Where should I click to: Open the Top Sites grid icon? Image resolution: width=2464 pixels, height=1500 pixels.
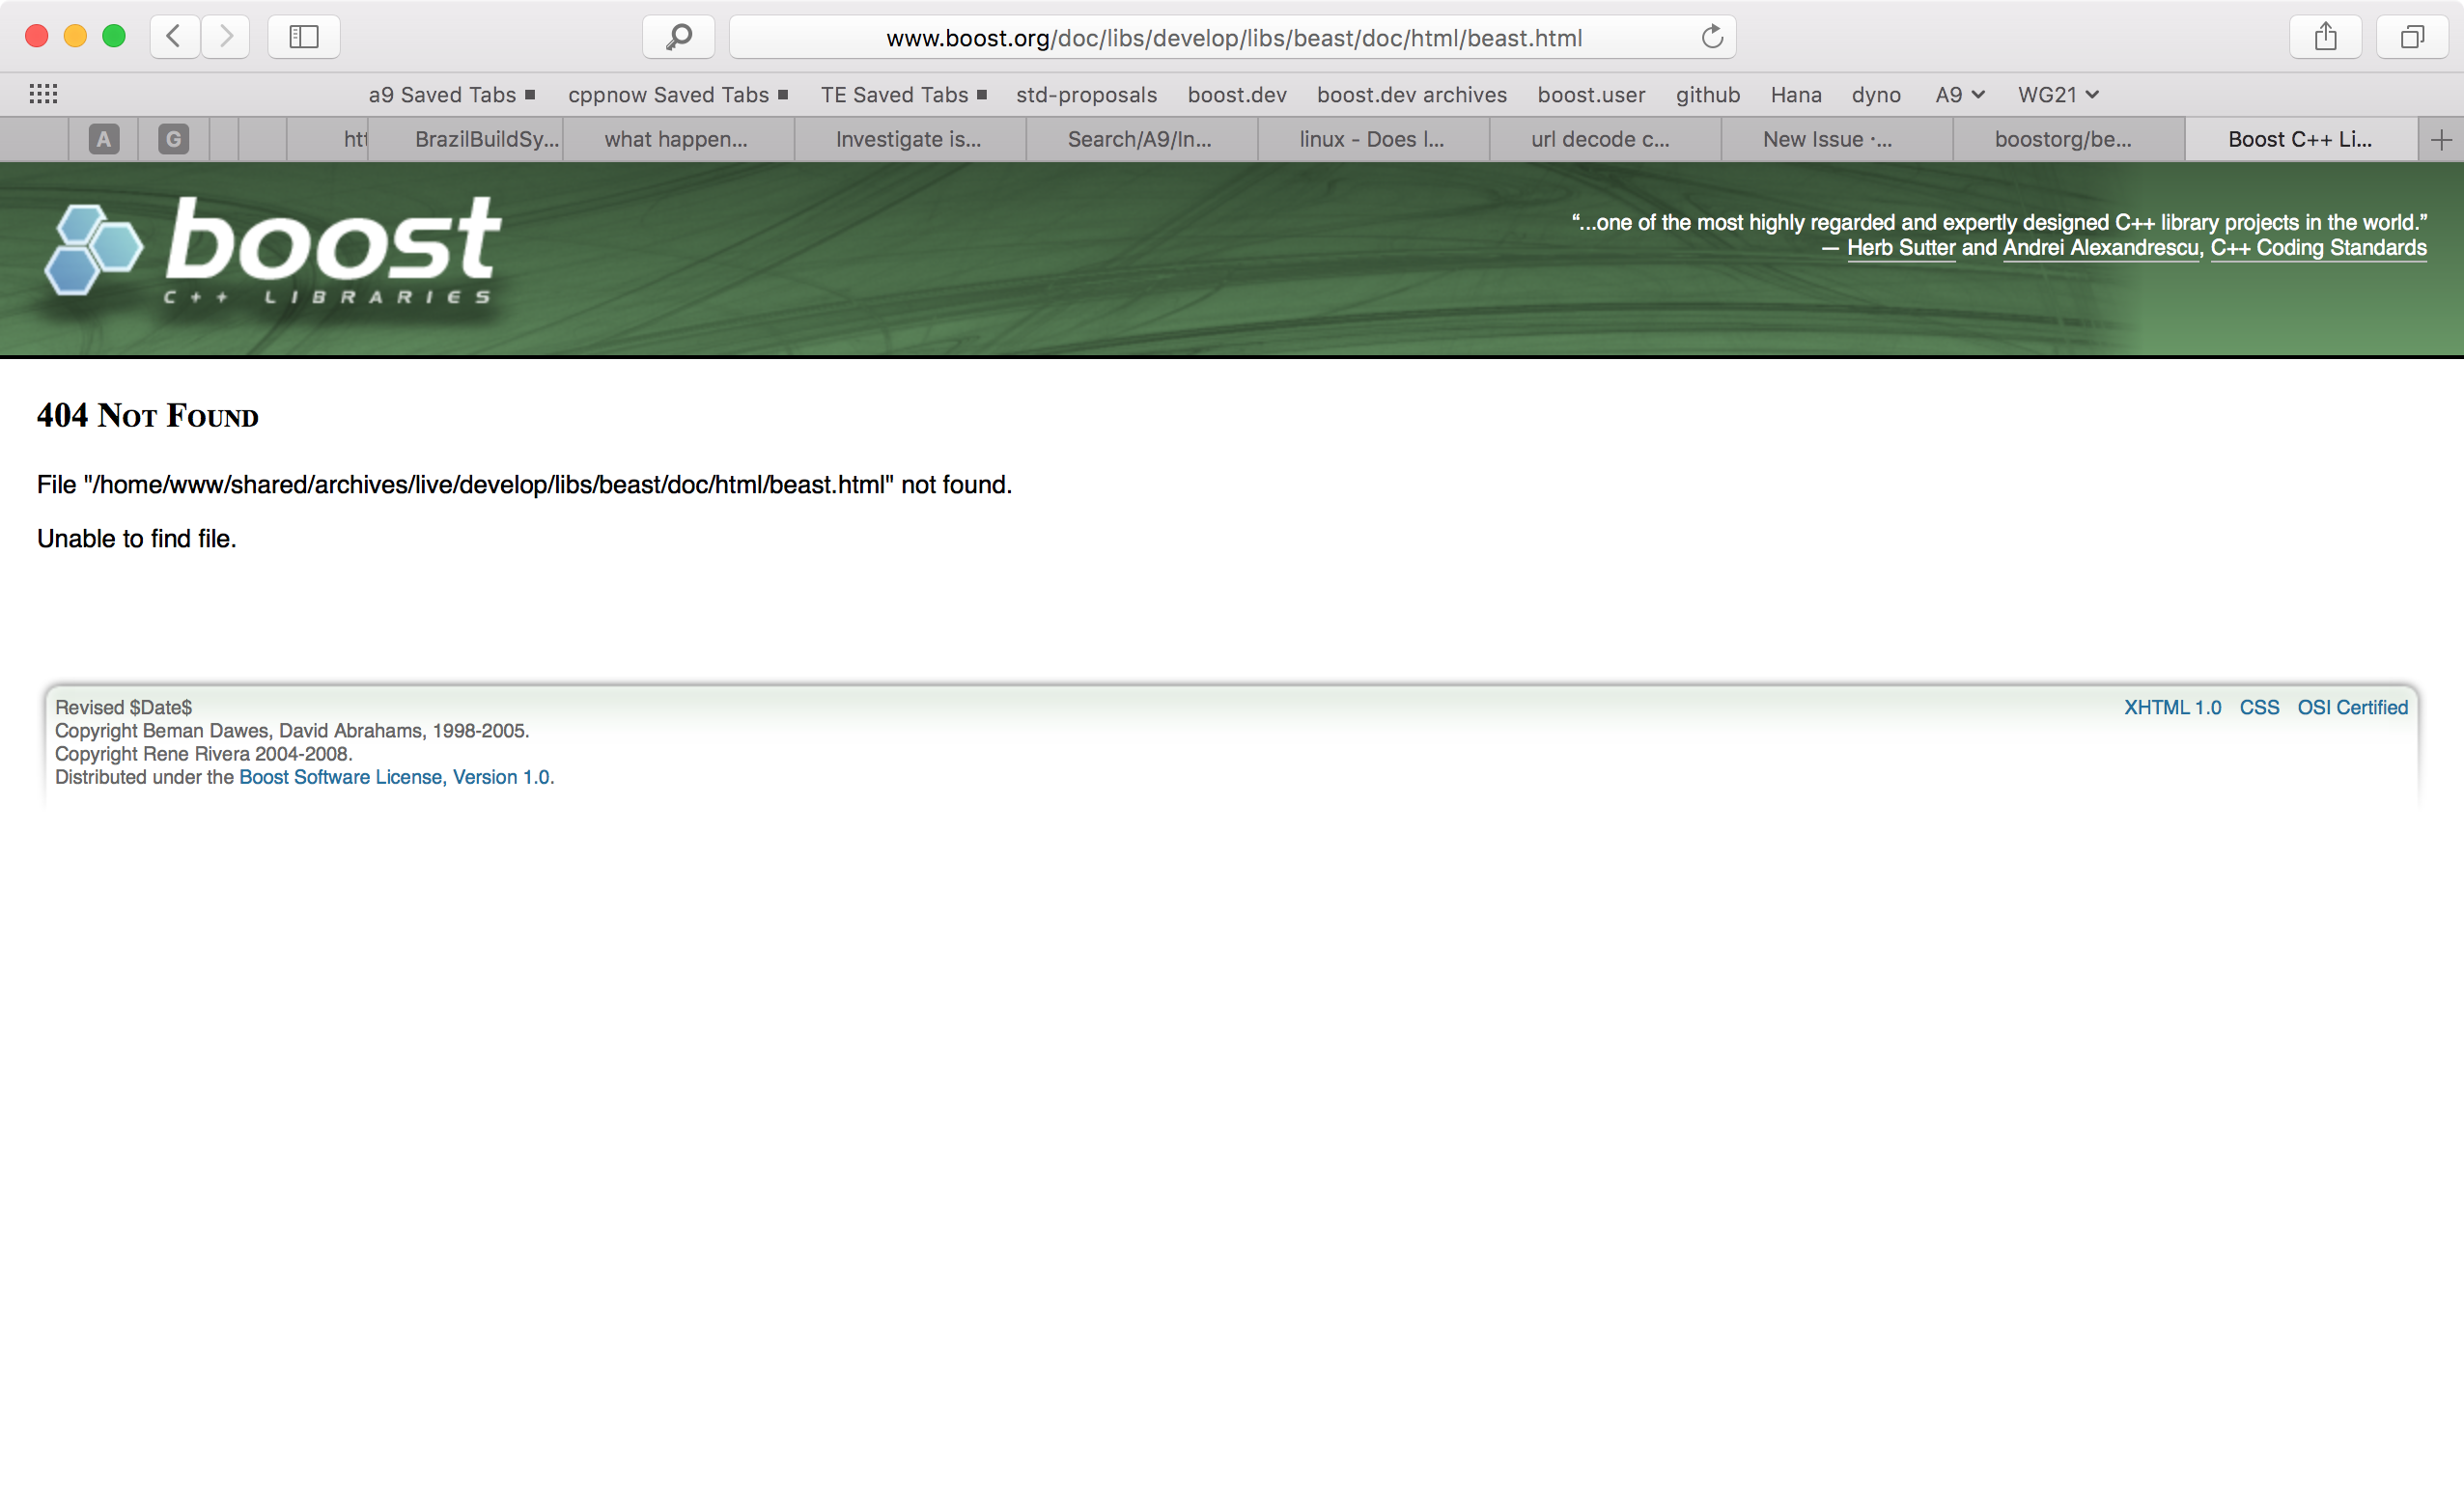(x=43, y=94)
